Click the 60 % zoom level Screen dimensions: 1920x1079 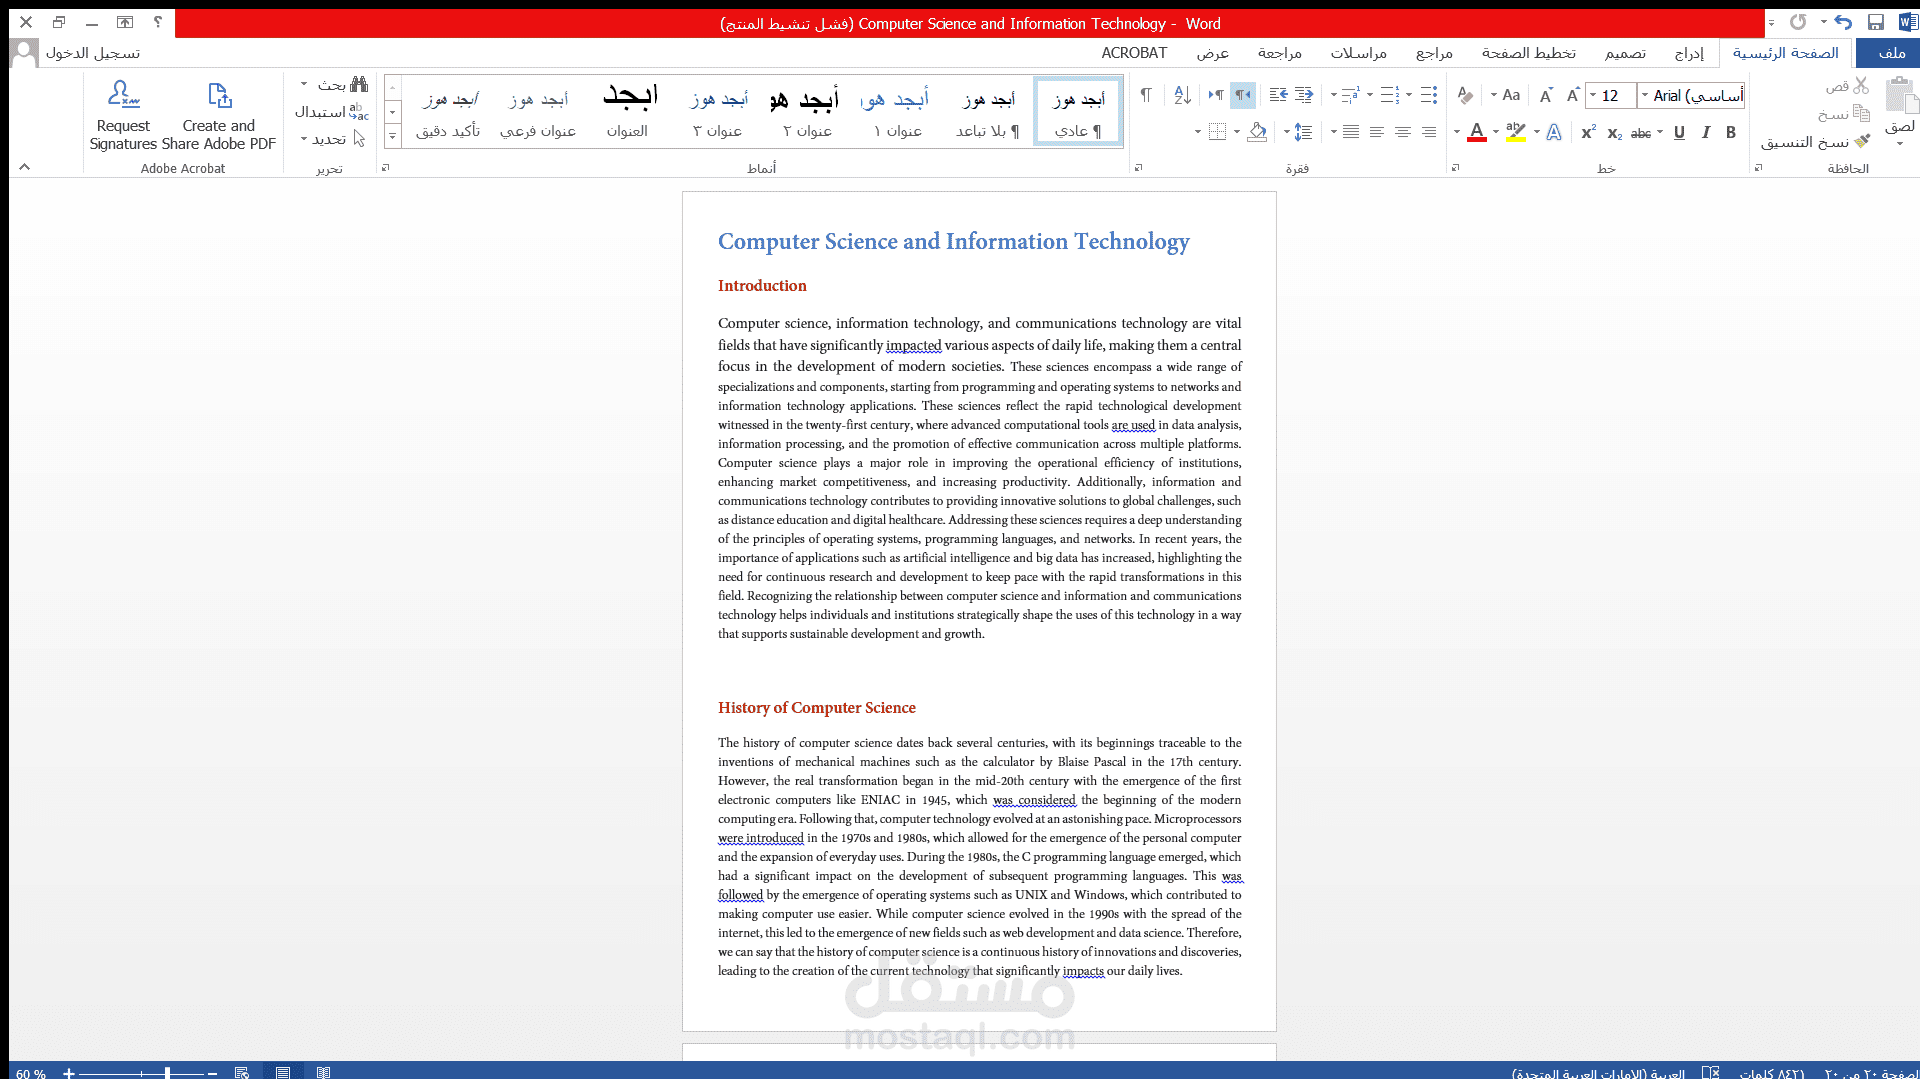point(31,1073)
